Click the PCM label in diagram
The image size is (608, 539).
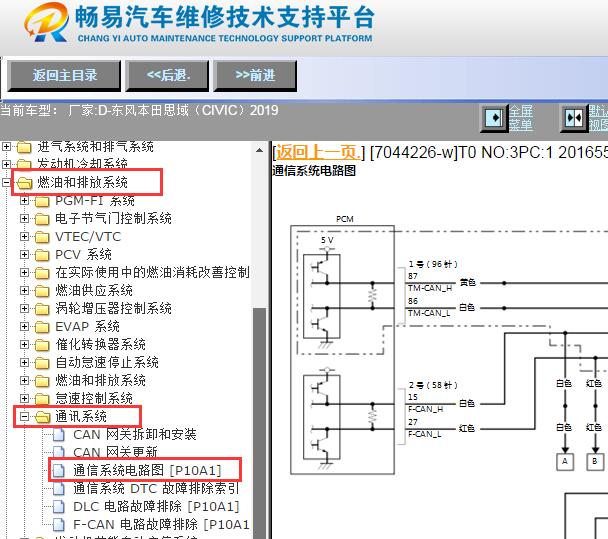[345, 219]
